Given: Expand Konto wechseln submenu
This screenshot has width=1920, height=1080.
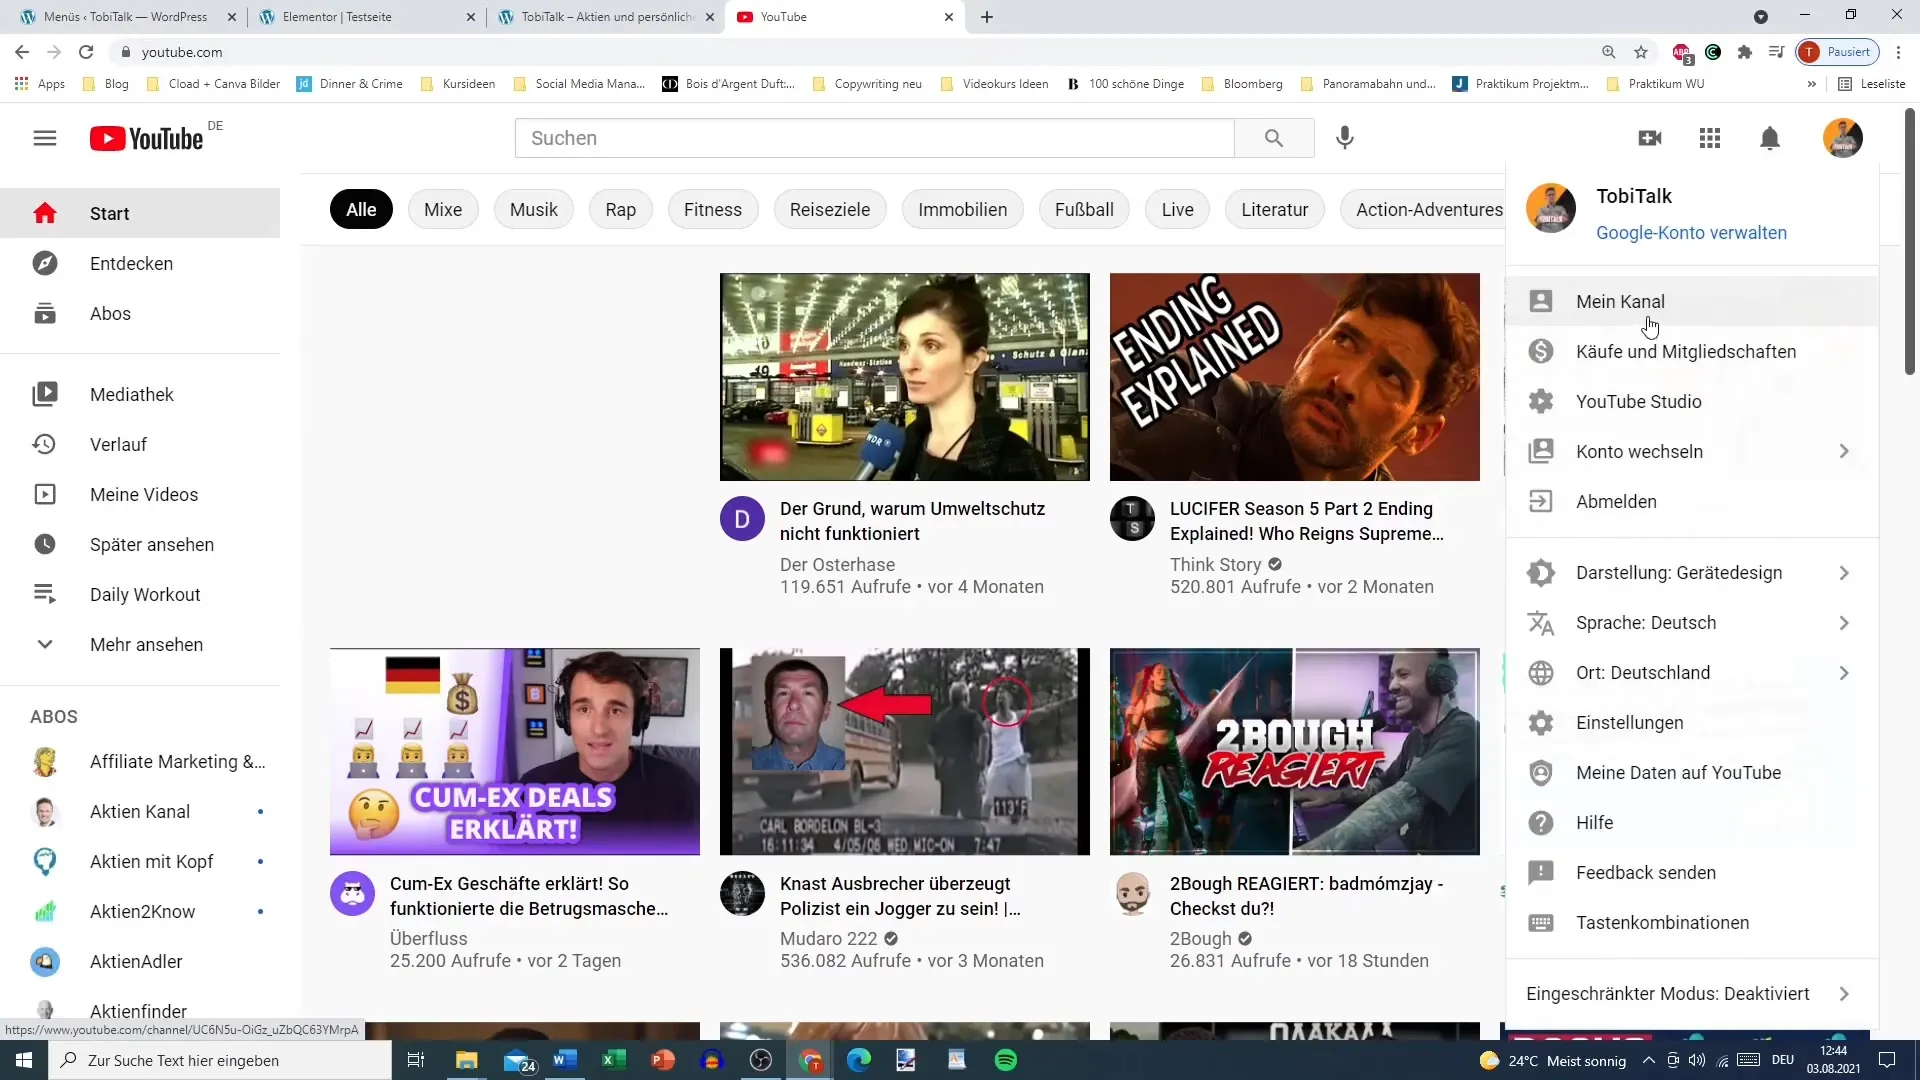Looking at the screenshot, I should pyautogui.click(x=1692, y=451).
